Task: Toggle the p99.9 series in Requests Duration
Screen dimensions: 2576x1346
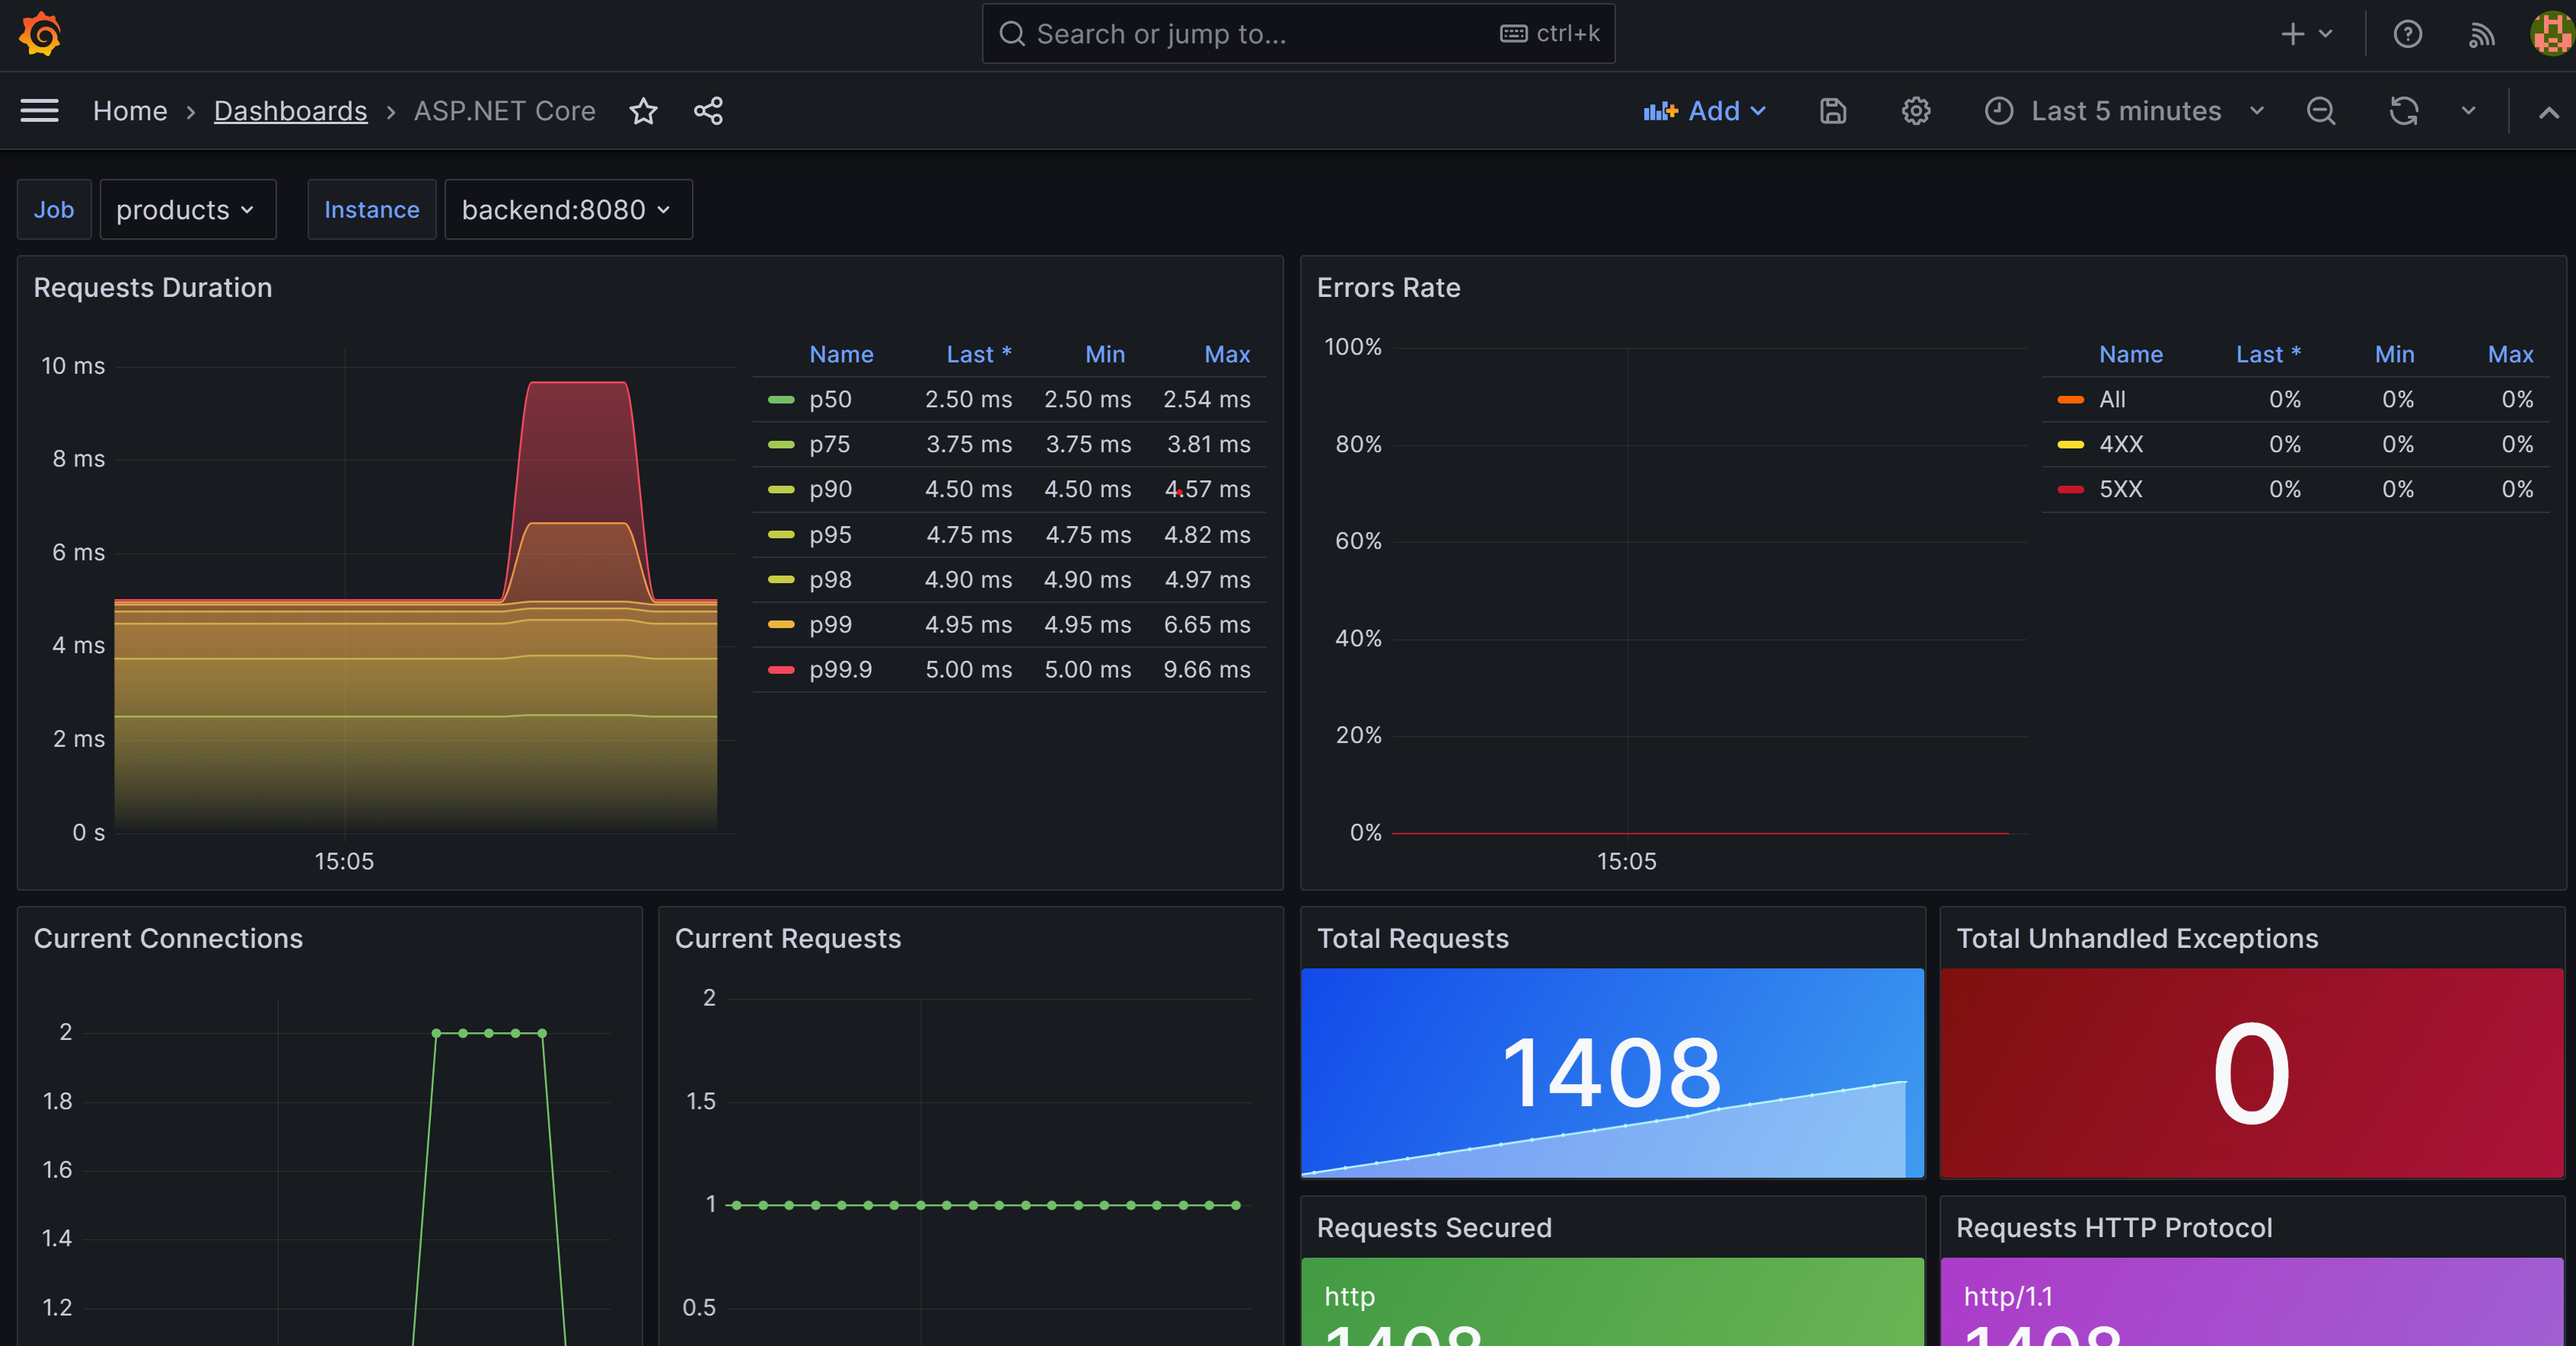Action: [840, 669]
